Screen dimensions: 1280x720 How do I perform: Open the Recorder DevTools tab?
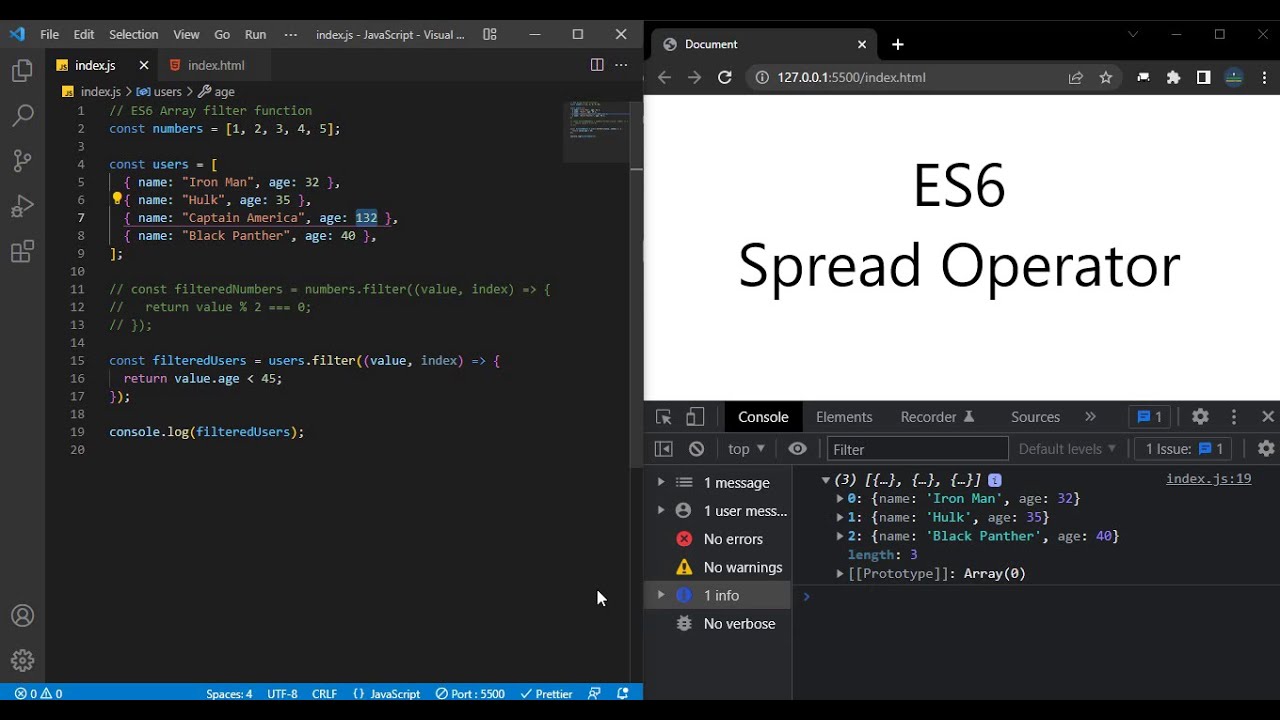pos(937,417)
